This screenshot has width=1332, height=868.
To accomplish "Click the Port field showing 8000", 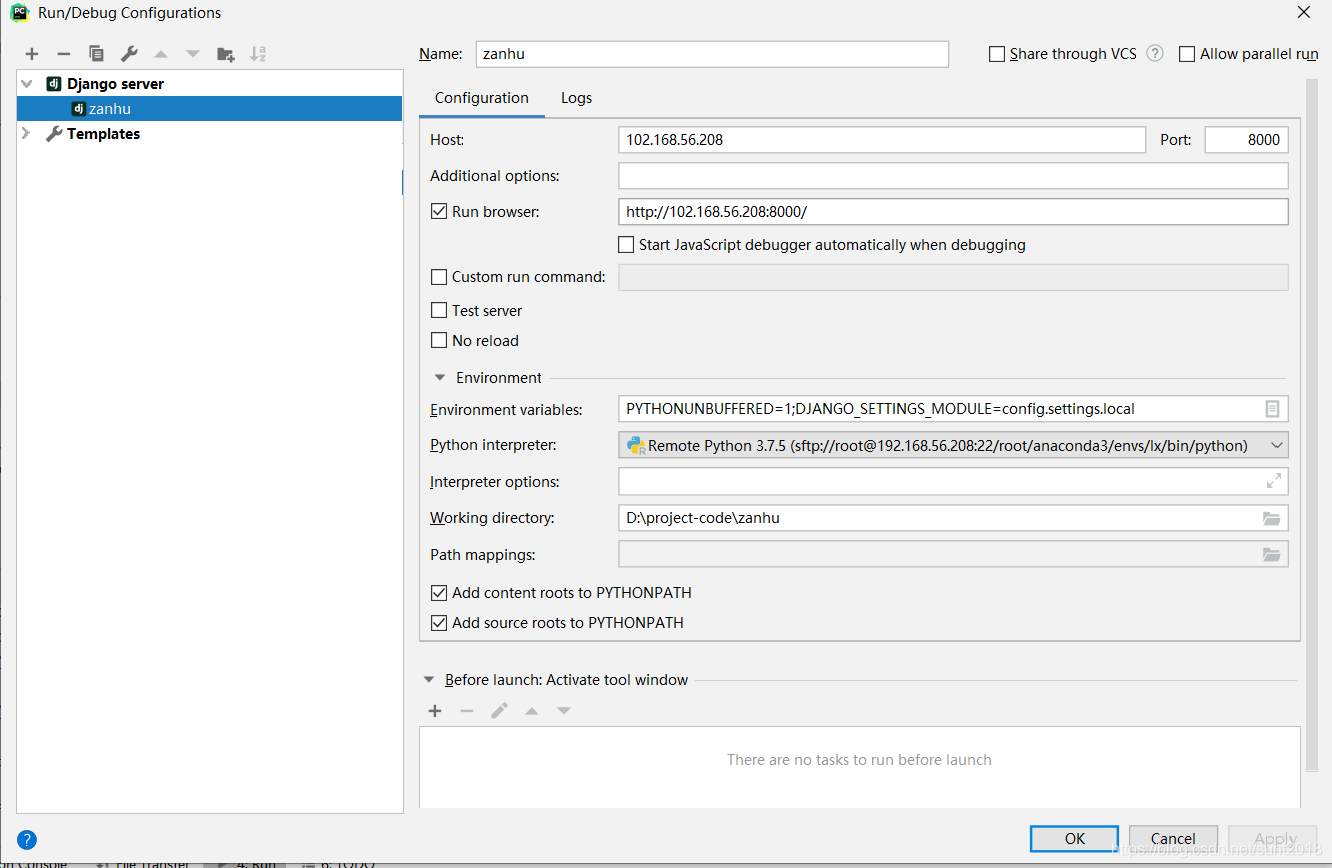I will [1246, 140].
